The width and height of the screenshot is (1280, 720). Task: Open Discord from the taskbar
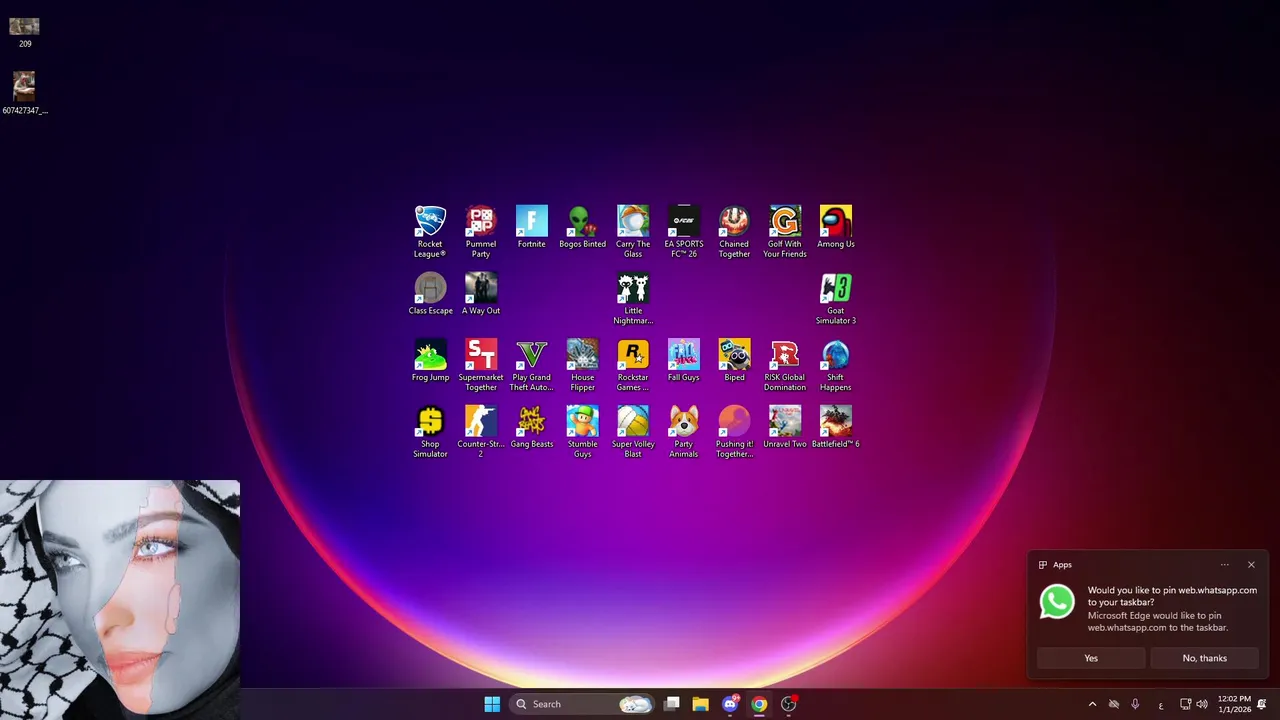[730, 704]
